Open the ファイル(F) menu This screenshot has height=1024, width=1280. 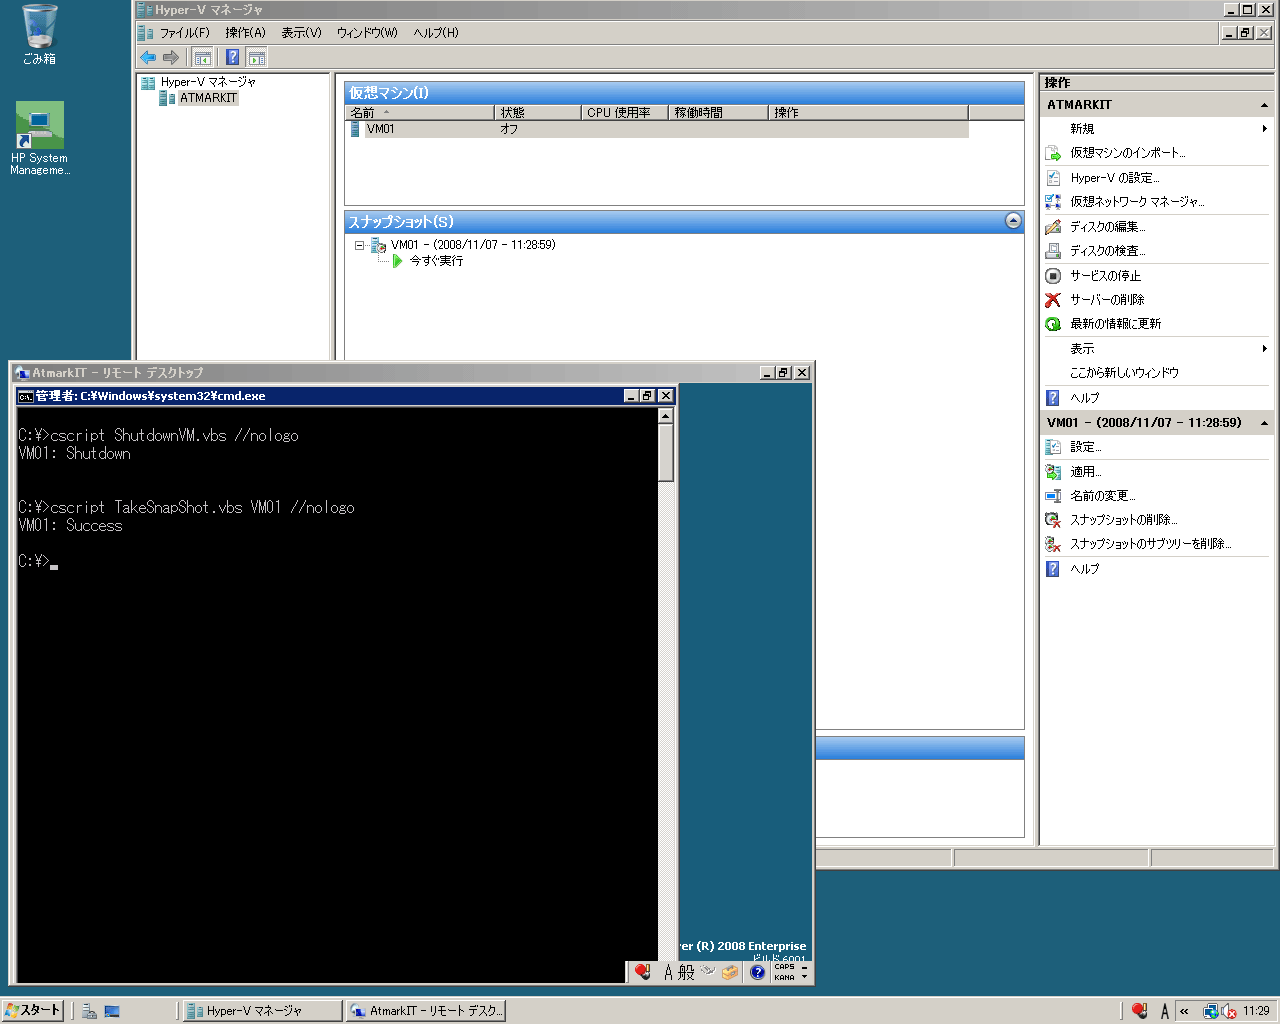185,33
